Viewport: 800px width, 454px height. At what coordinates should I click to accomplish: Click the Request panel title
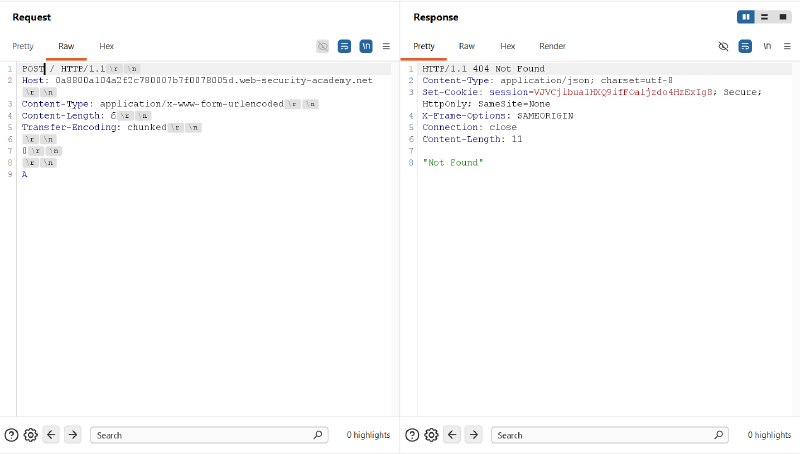pyautogui.click(x=32, y=17)
